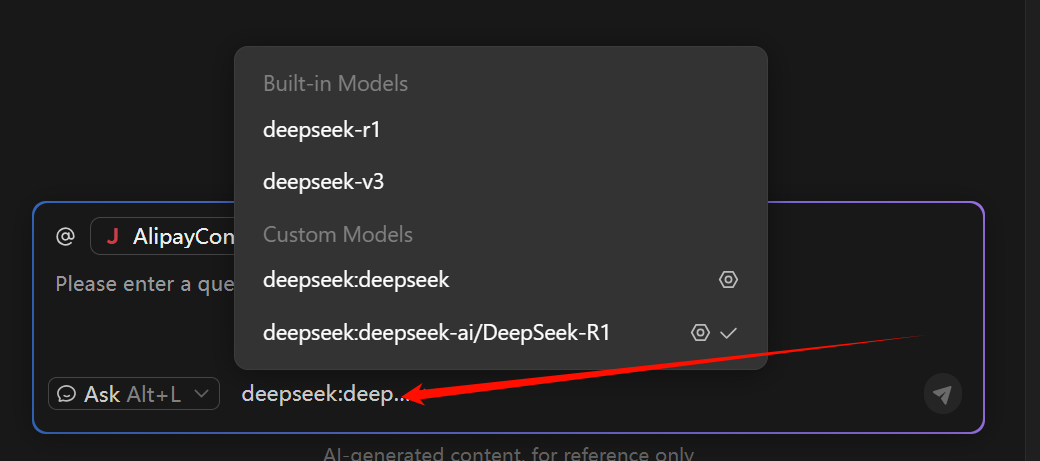Choose deepseek-v3 from the model list
The width and height of the screenshot is (1040, 461).
click(x=324, y=182)
